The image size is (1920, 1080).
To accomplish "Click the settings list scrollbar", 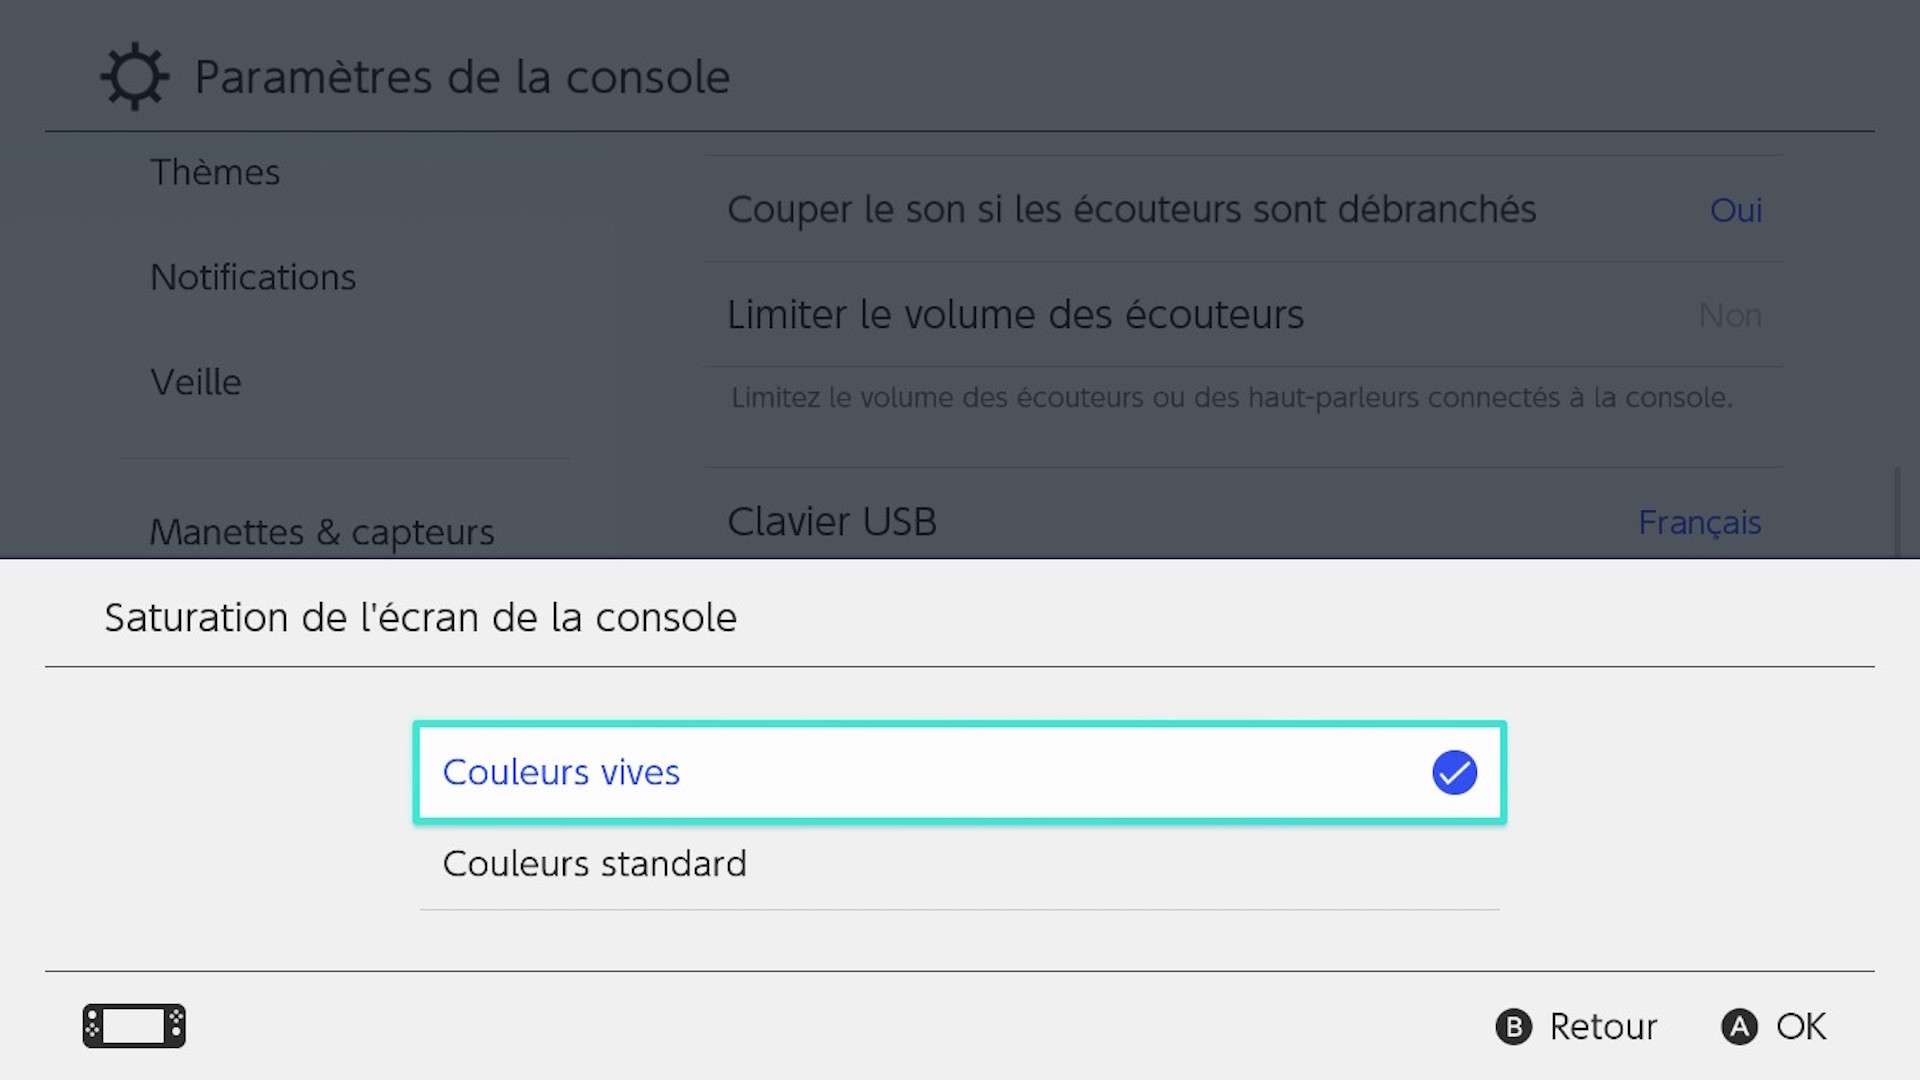I will [1898, 512].
